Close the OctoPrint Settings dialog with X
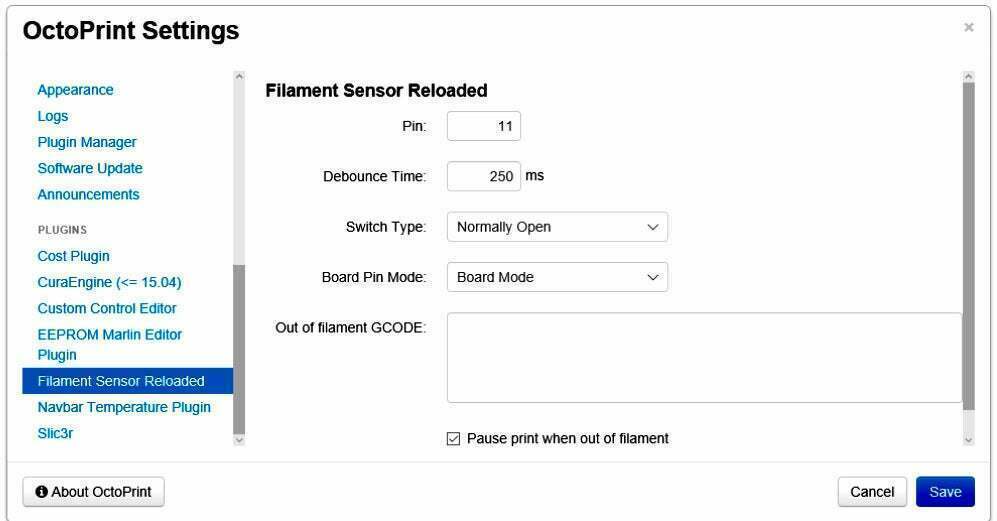 click(968, 28)
